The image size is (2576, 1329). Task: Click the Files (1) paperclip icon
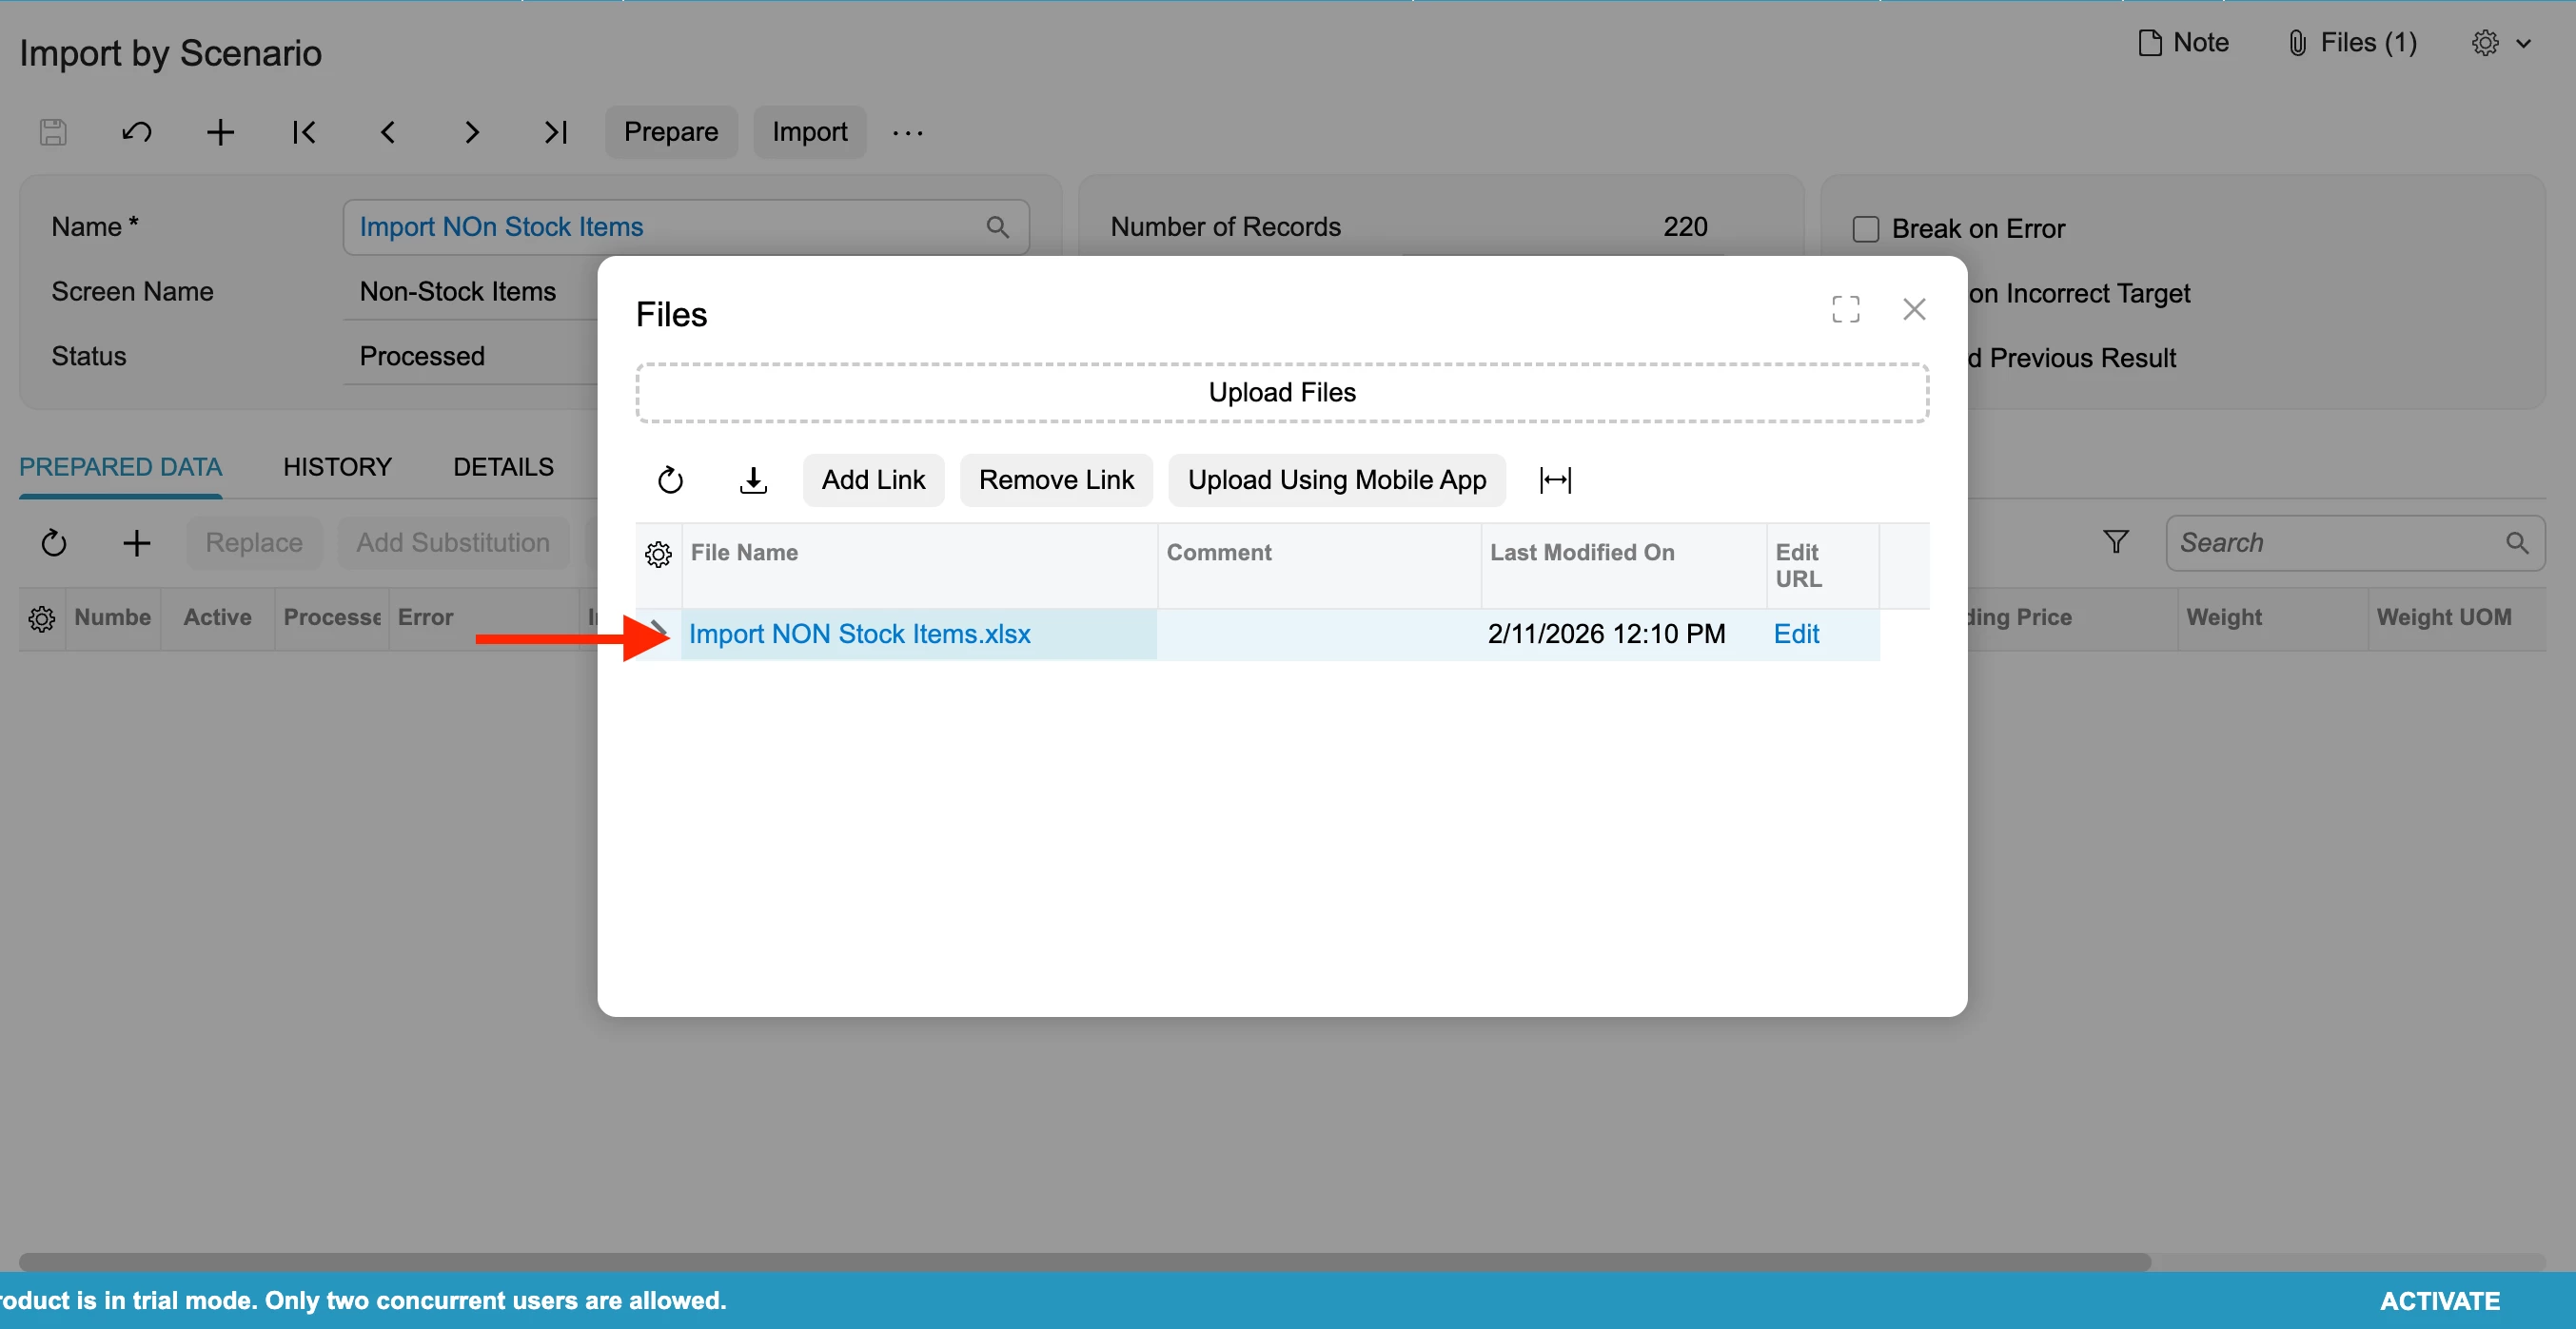(2297, 43)
